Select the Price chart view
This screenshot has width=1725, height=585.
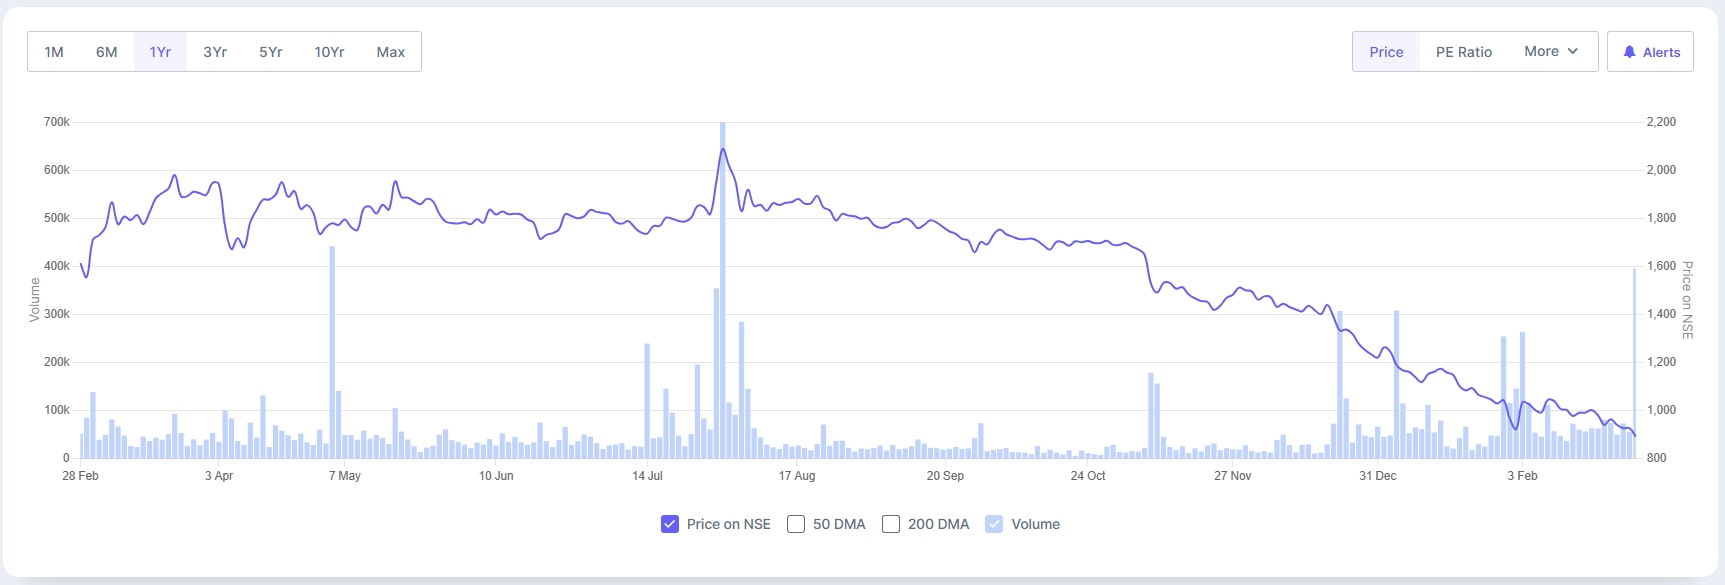tap(1386, 52)
